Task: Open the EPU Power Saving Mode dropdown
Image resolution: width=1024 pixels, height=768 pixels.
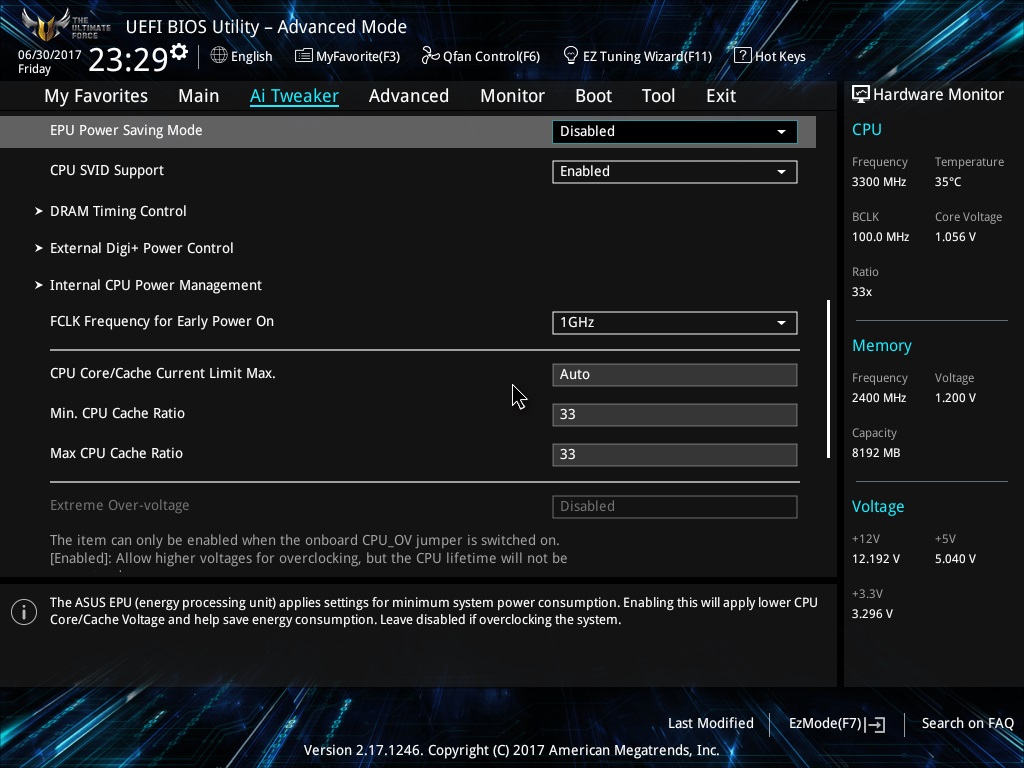Action: tap(674, 131)
